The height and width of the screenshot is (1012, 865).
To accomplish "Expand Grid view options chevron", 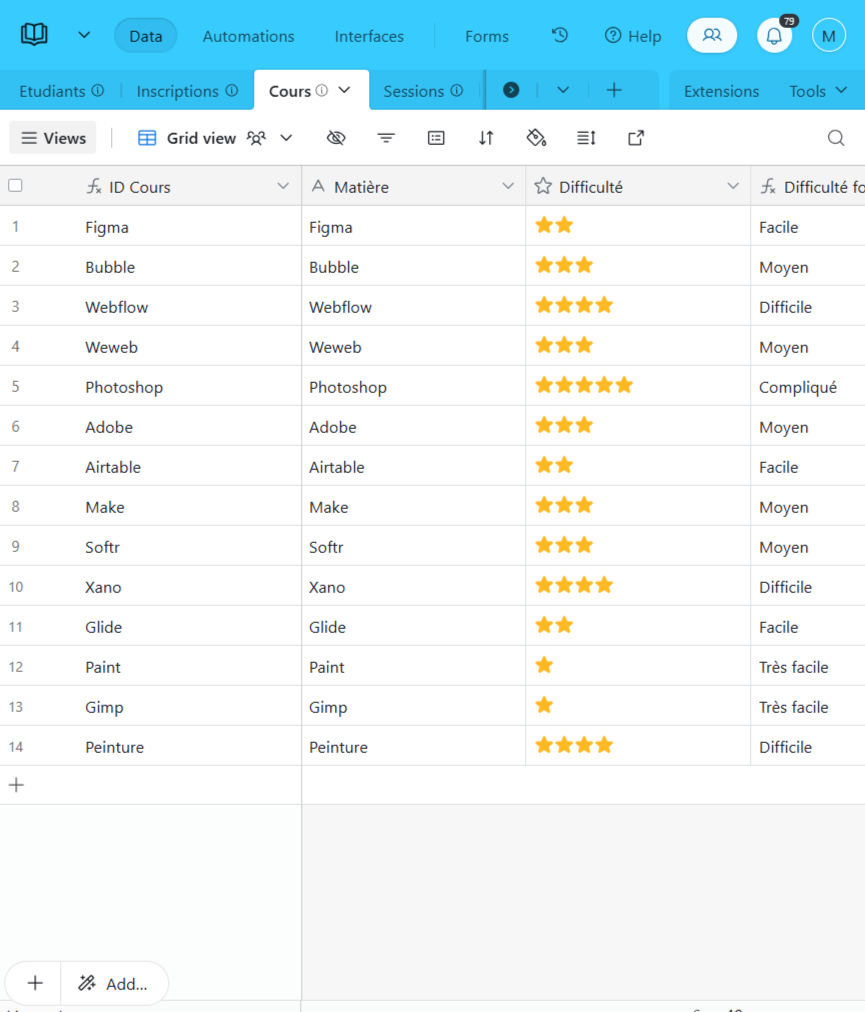I will (286, 137).
